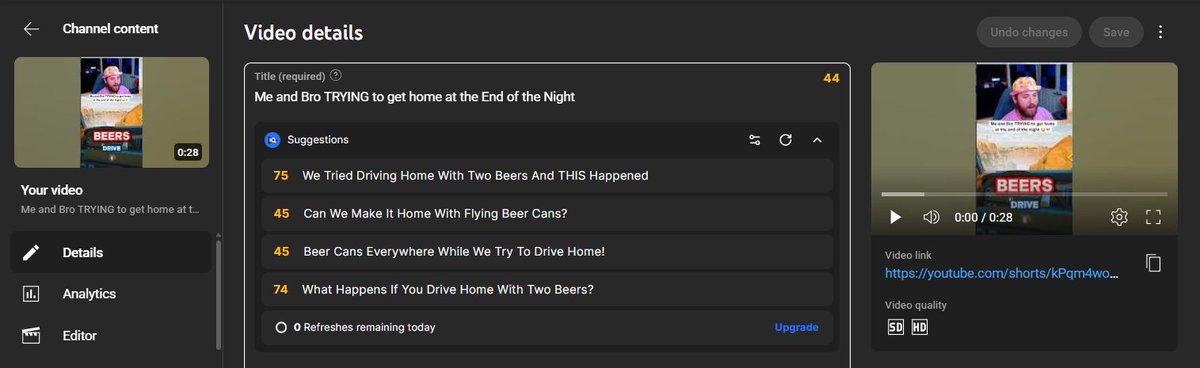The width and height of the screenshot is (1200, 368).
Task: Collapse the Suggestions panel chevron
Action: point(817,140)
